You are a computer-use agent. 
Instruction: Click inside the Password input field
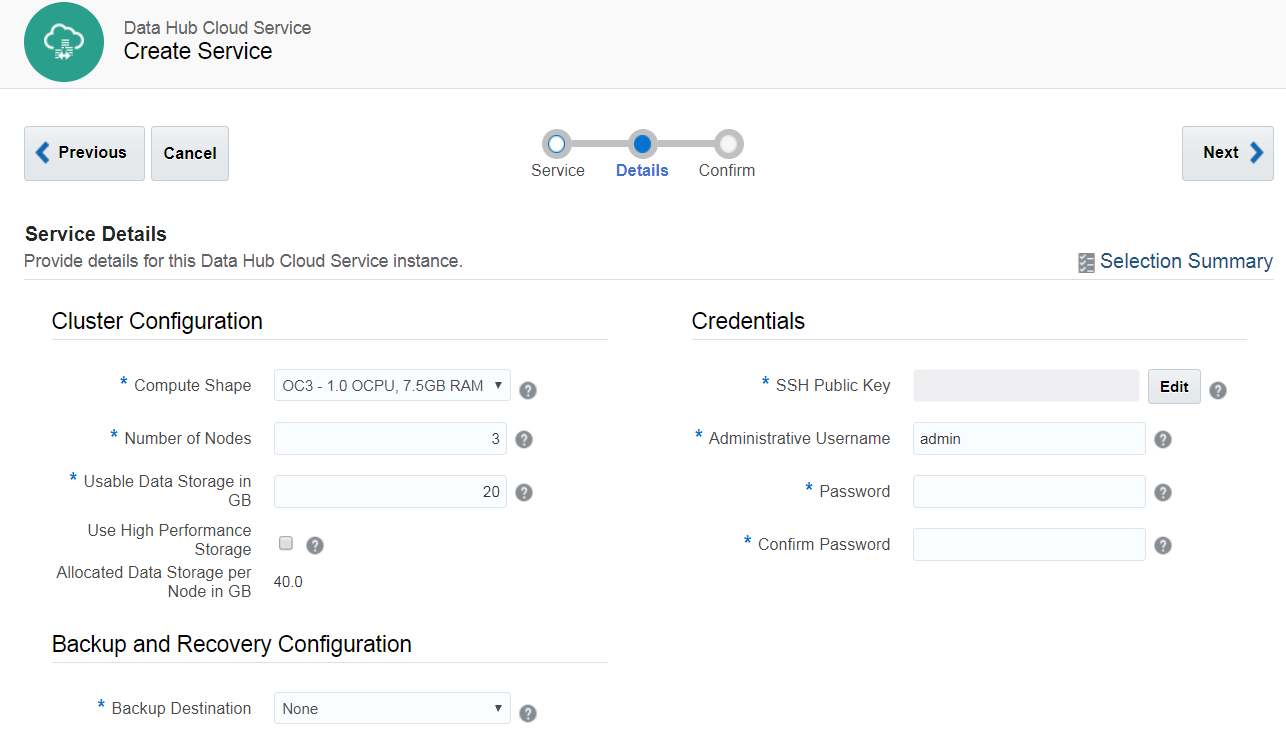1028,491
